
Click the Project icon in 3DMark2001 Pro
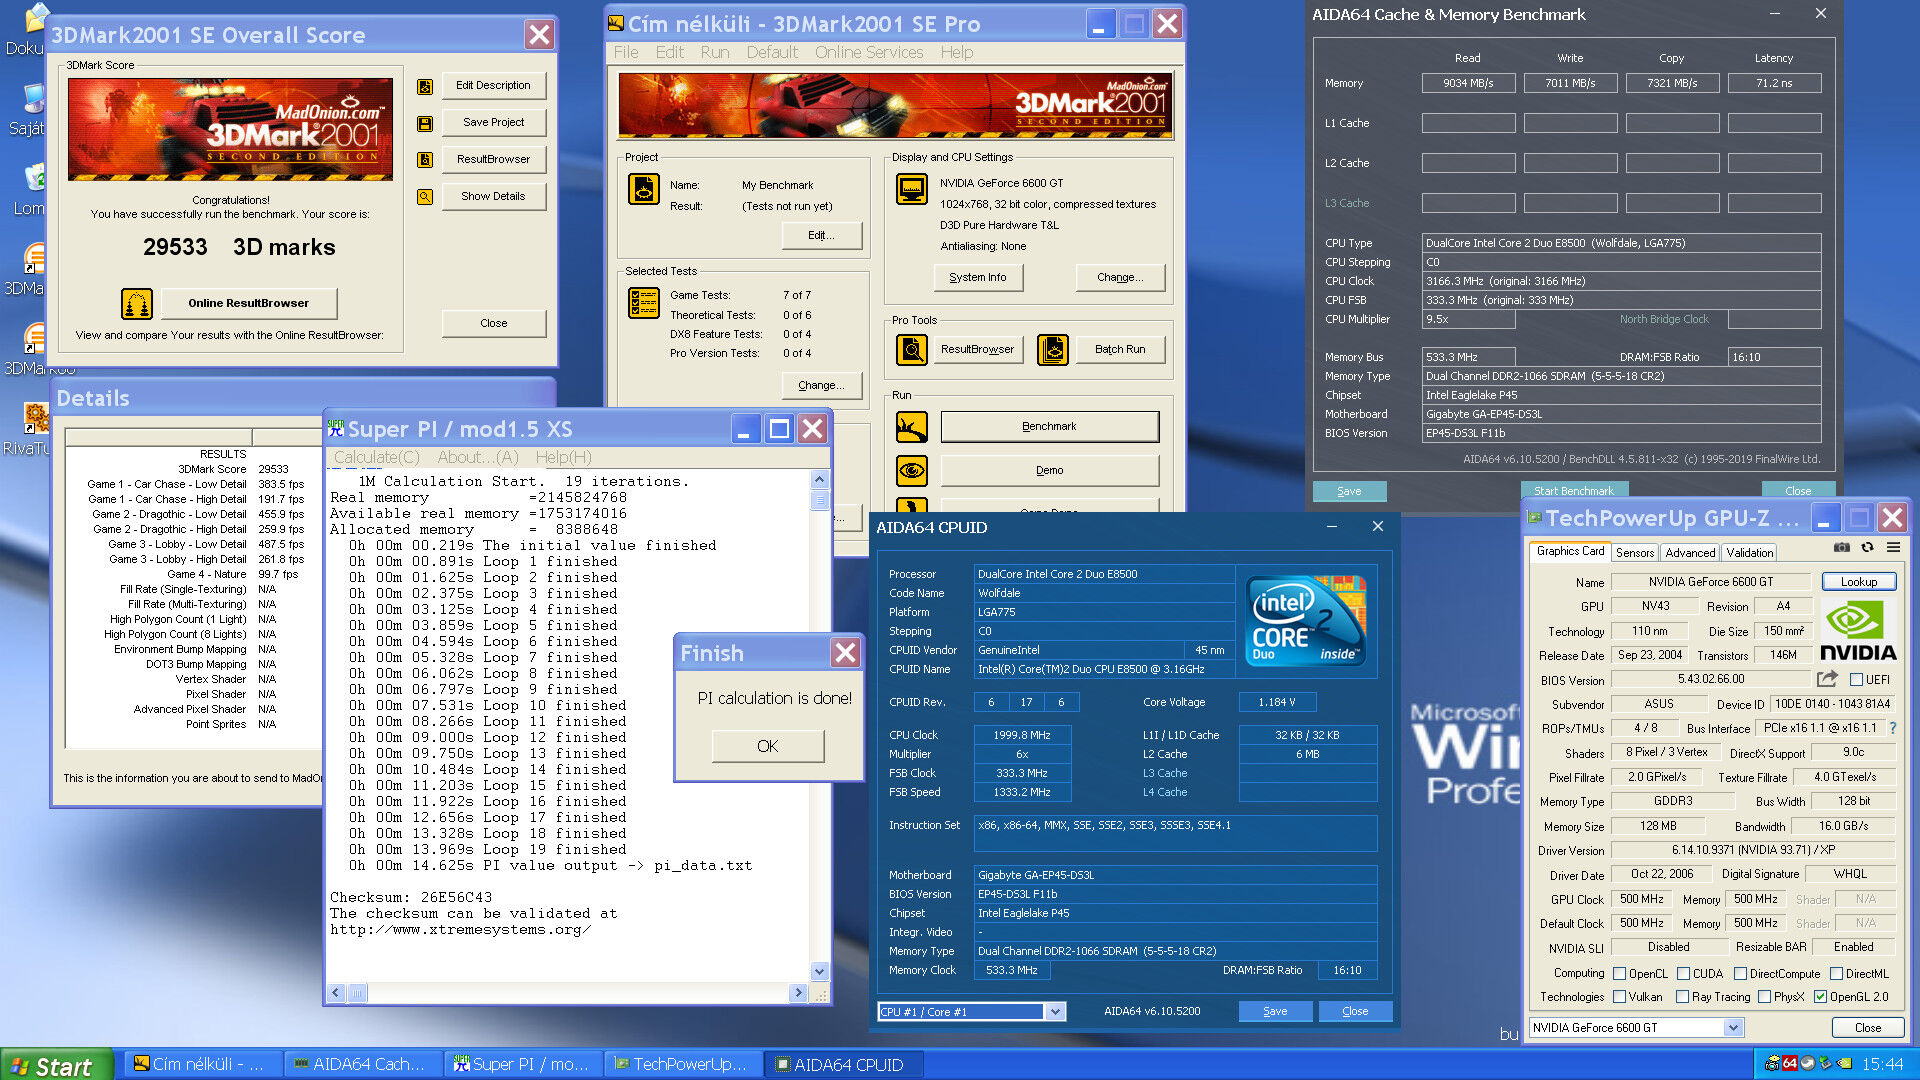(644, 188)
